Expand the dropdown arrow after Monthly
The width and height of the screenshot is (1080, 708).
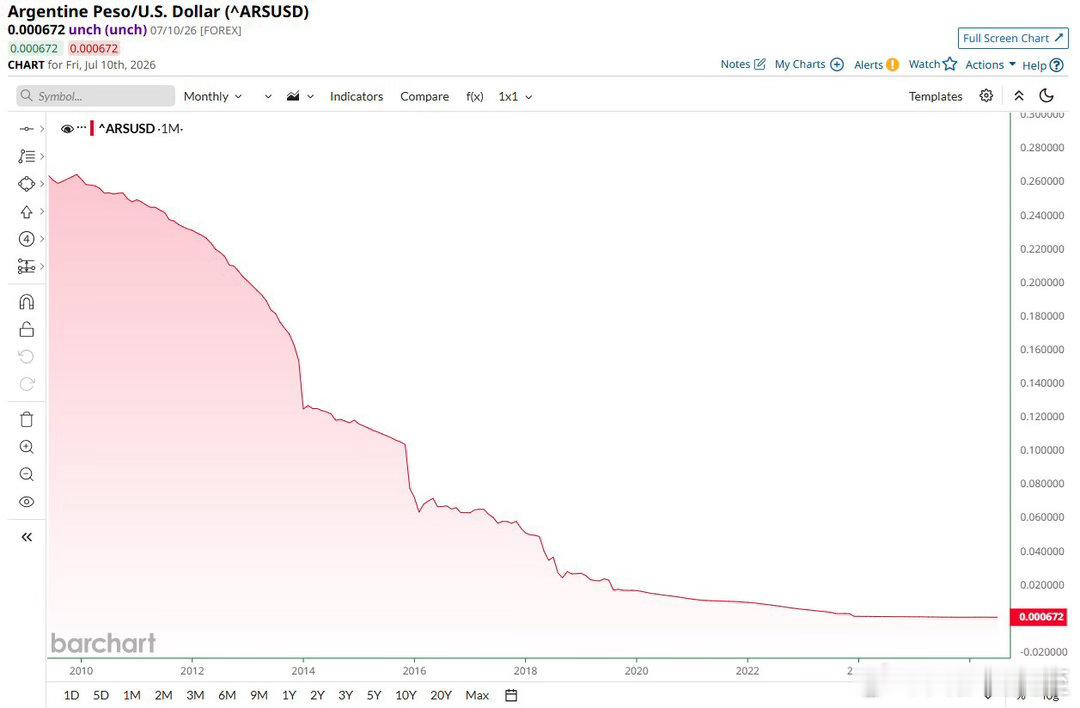268,97
